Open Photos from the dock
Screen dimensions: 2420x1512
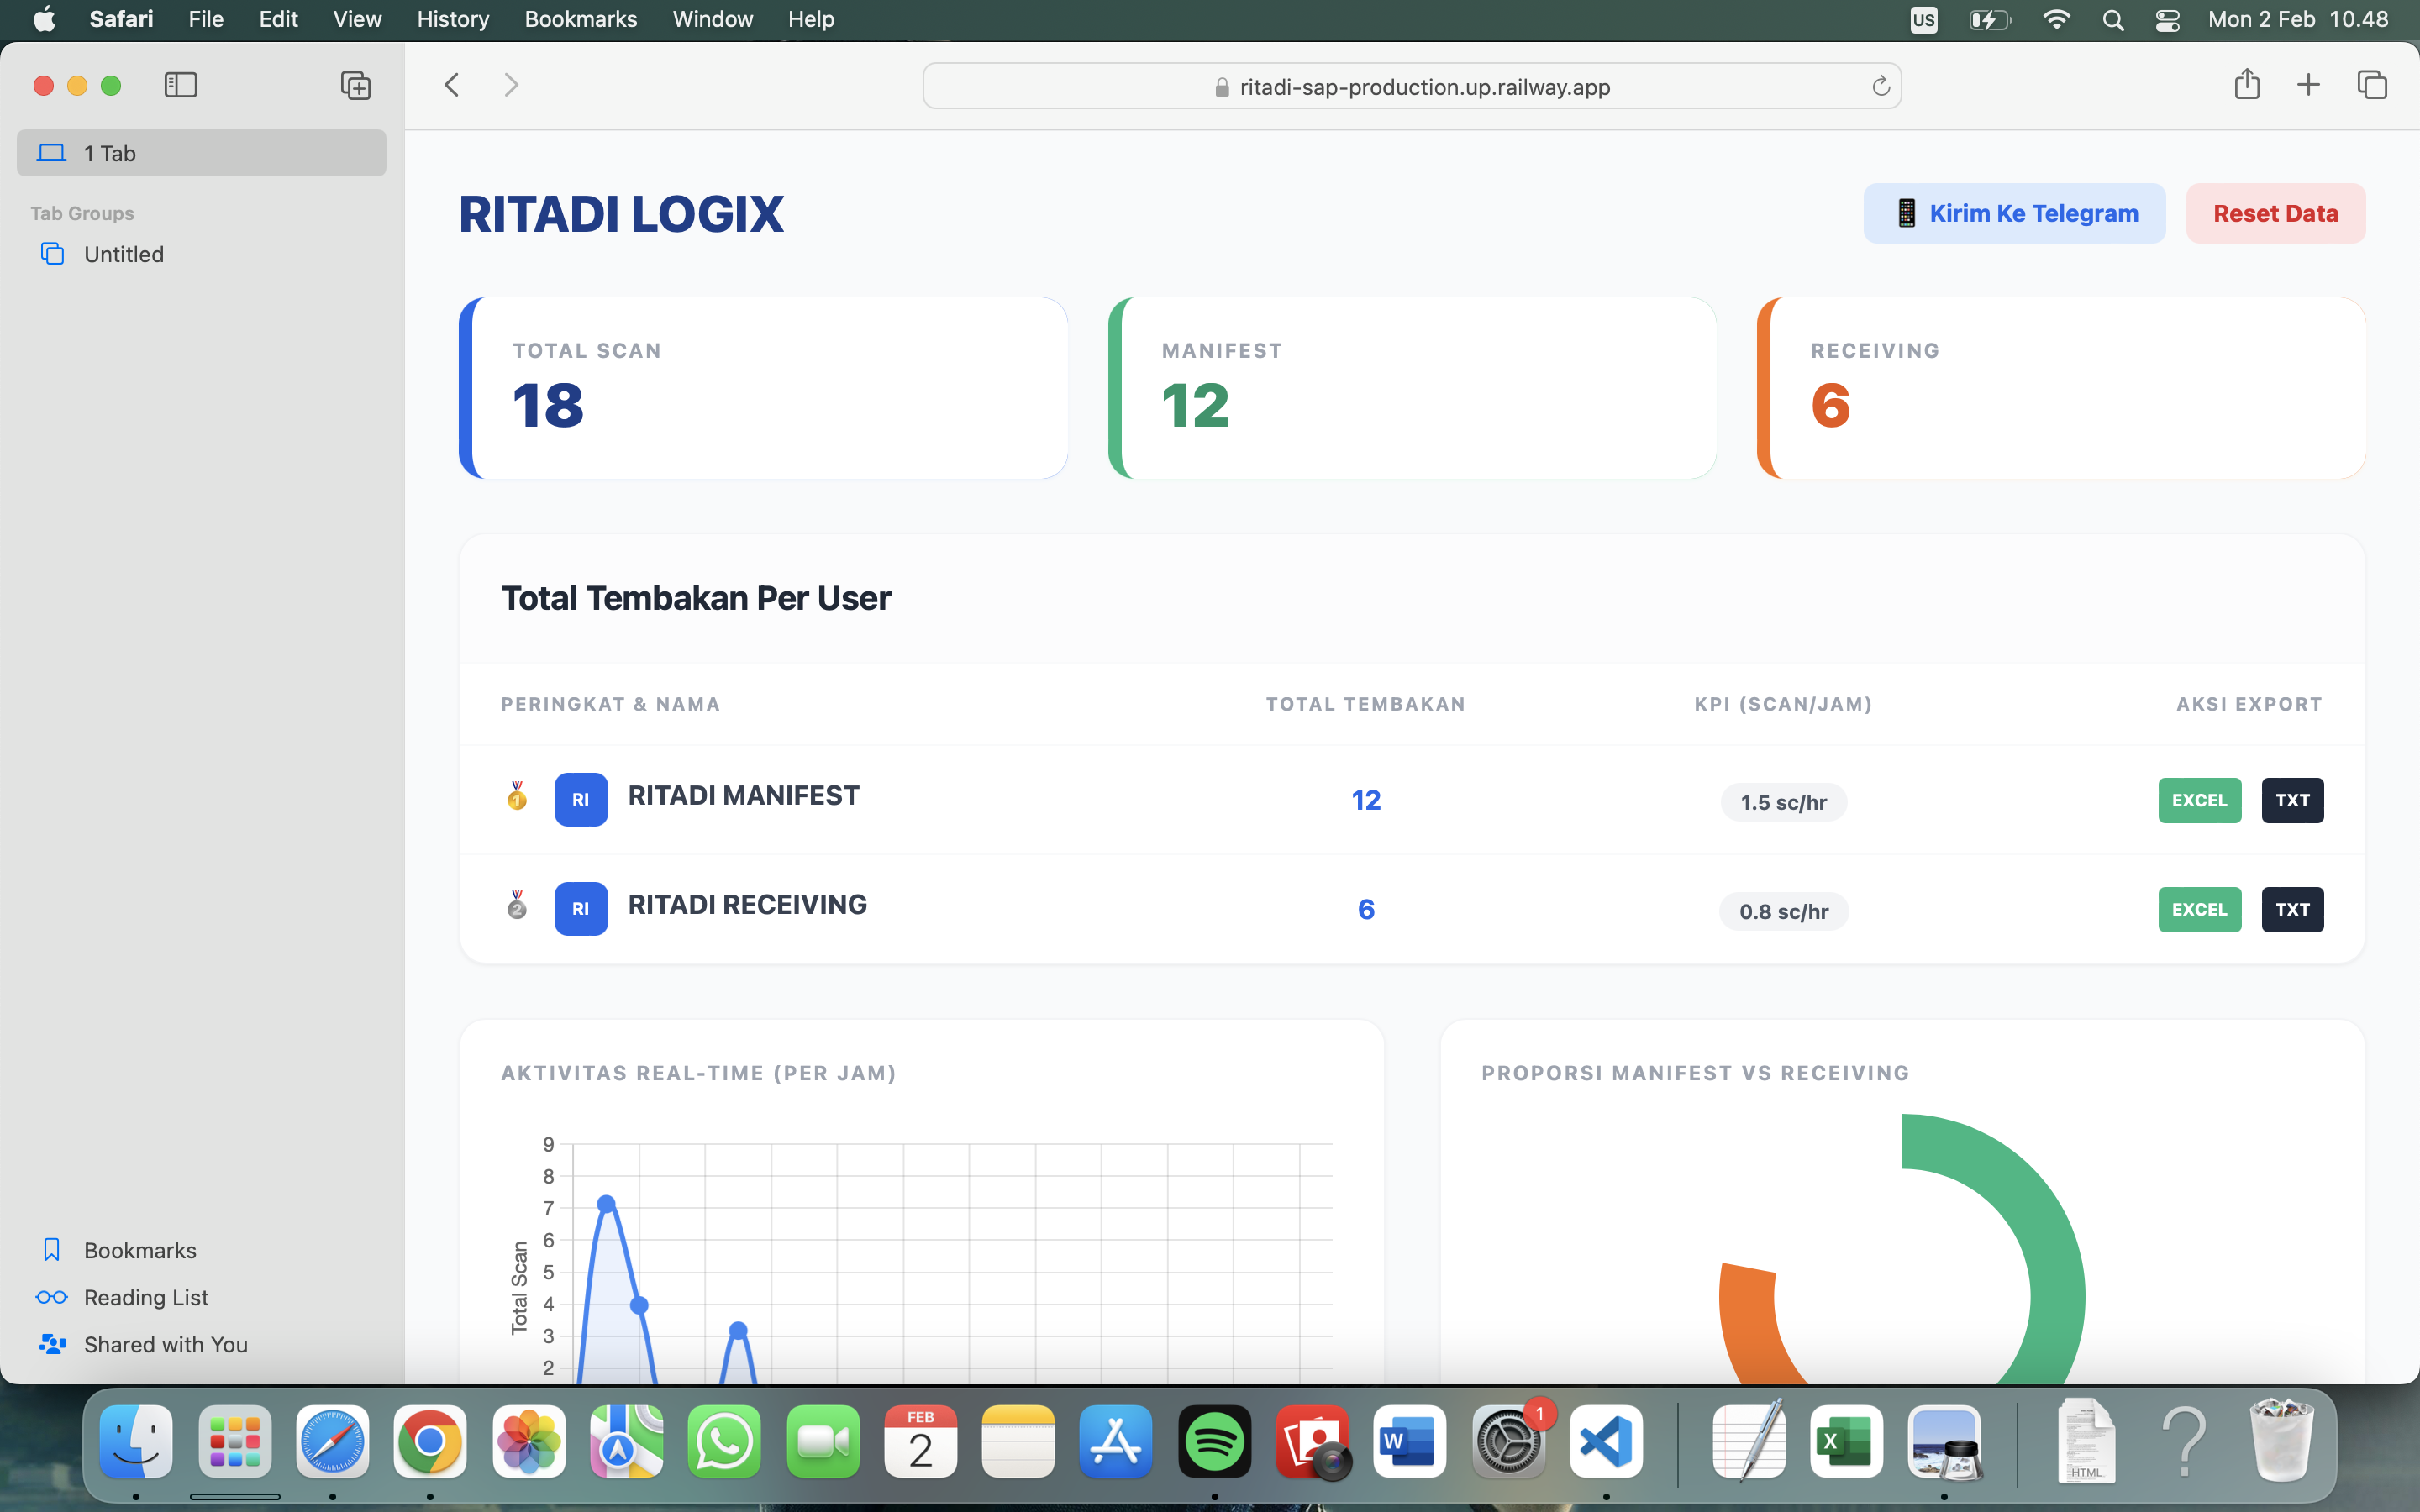click(x=529, y=1441)
